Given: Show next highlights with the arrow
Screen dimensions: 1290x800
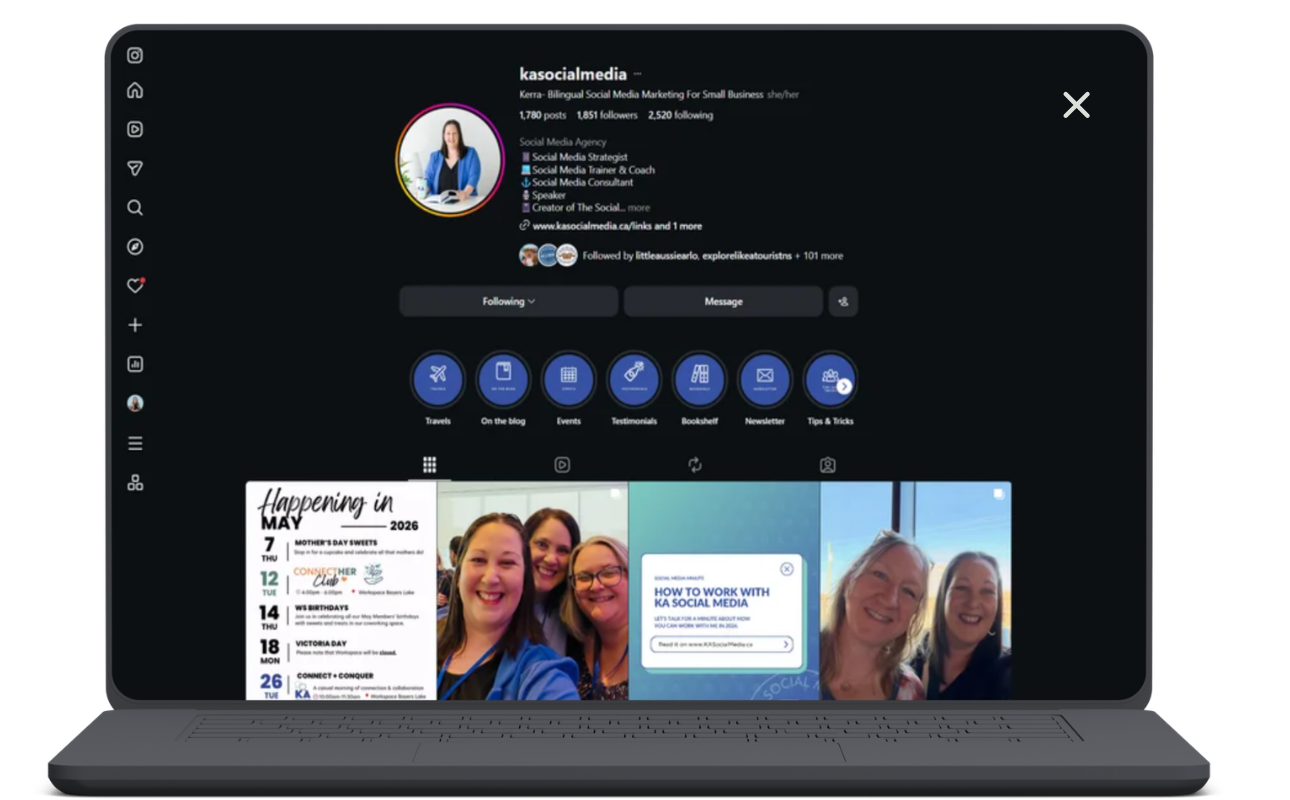Looking at the screenshot, I should pyautogui.click(x=844, y=386).
